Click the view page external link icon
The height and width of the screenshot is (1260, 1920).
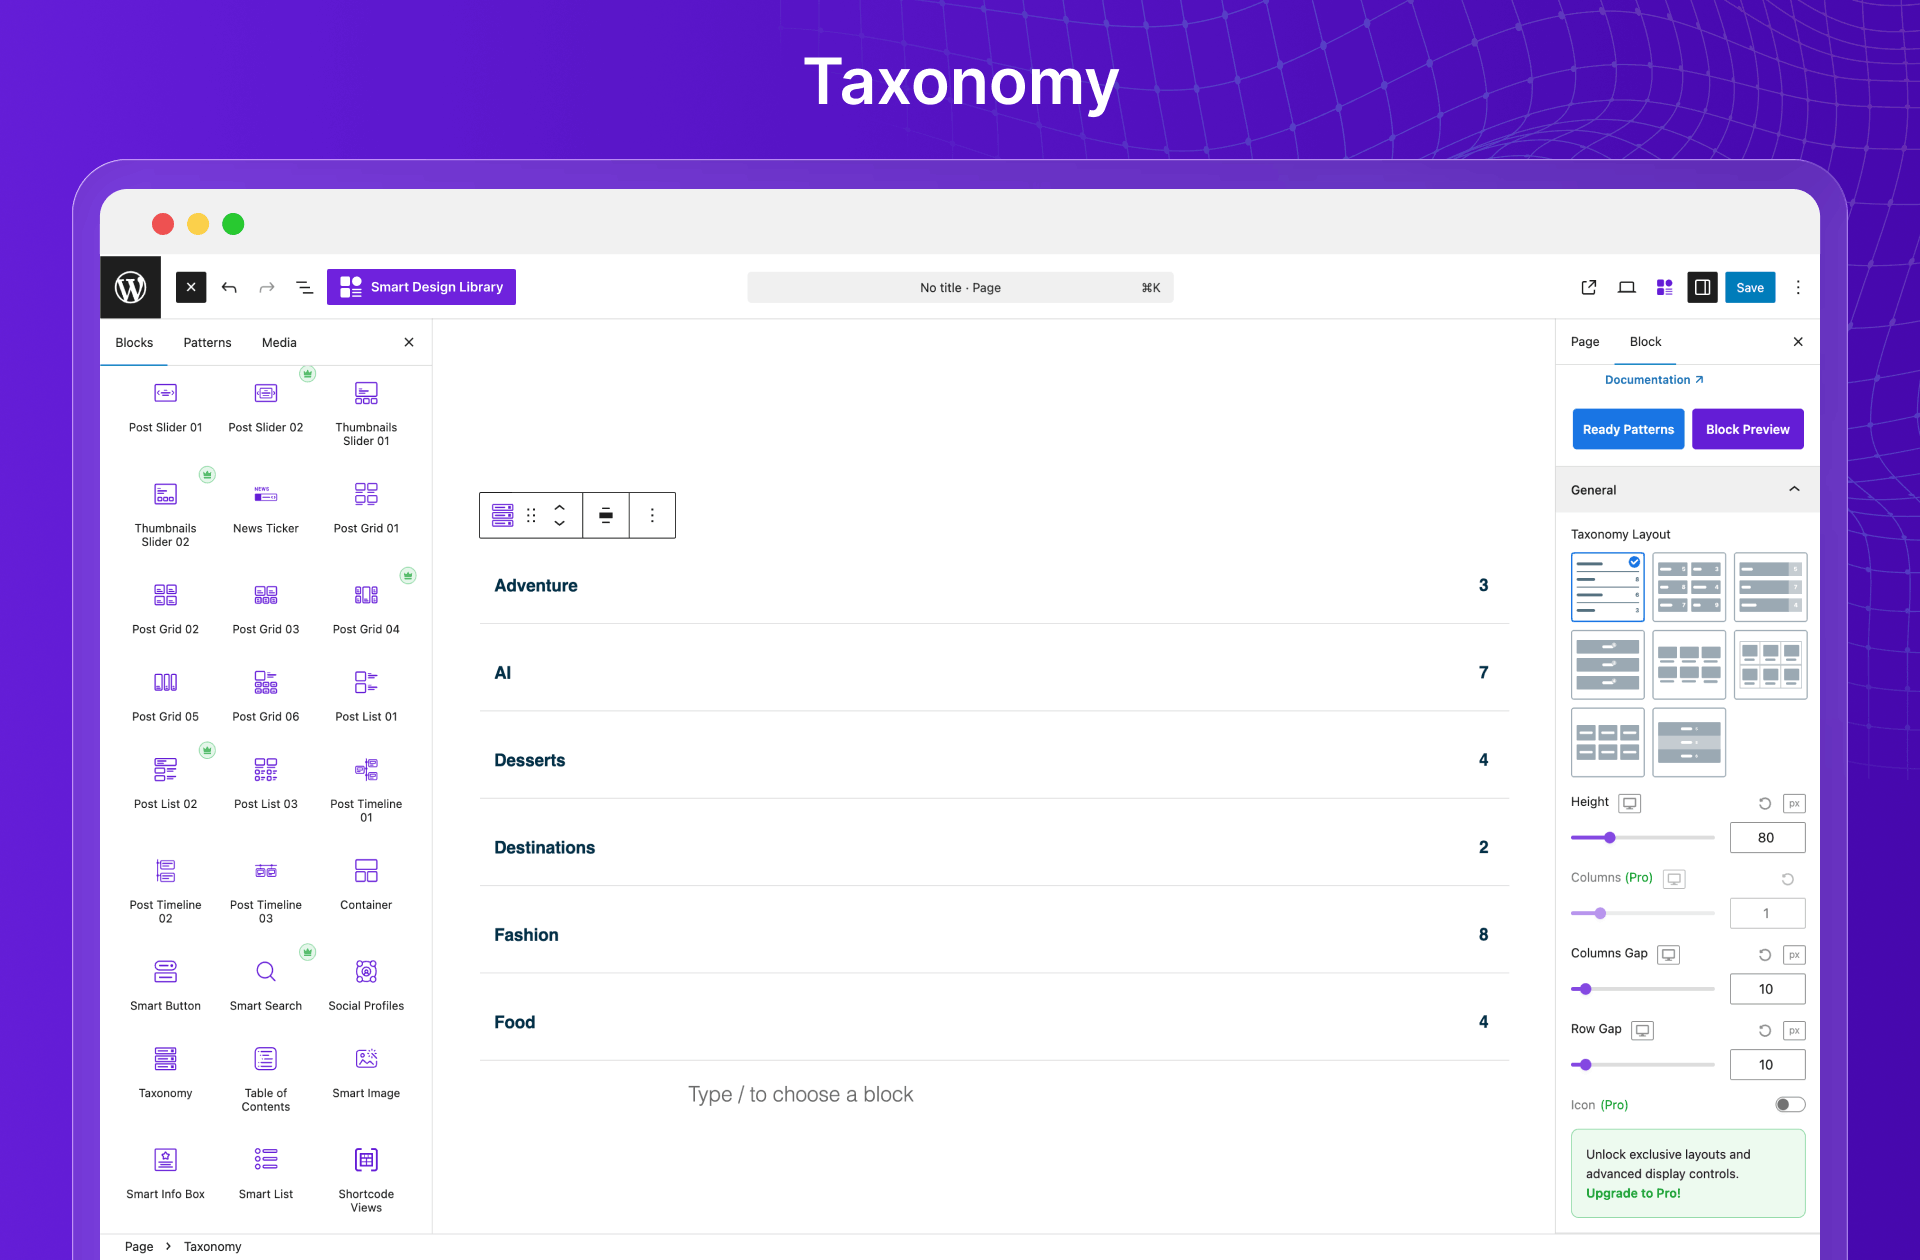coord(1588,287)
